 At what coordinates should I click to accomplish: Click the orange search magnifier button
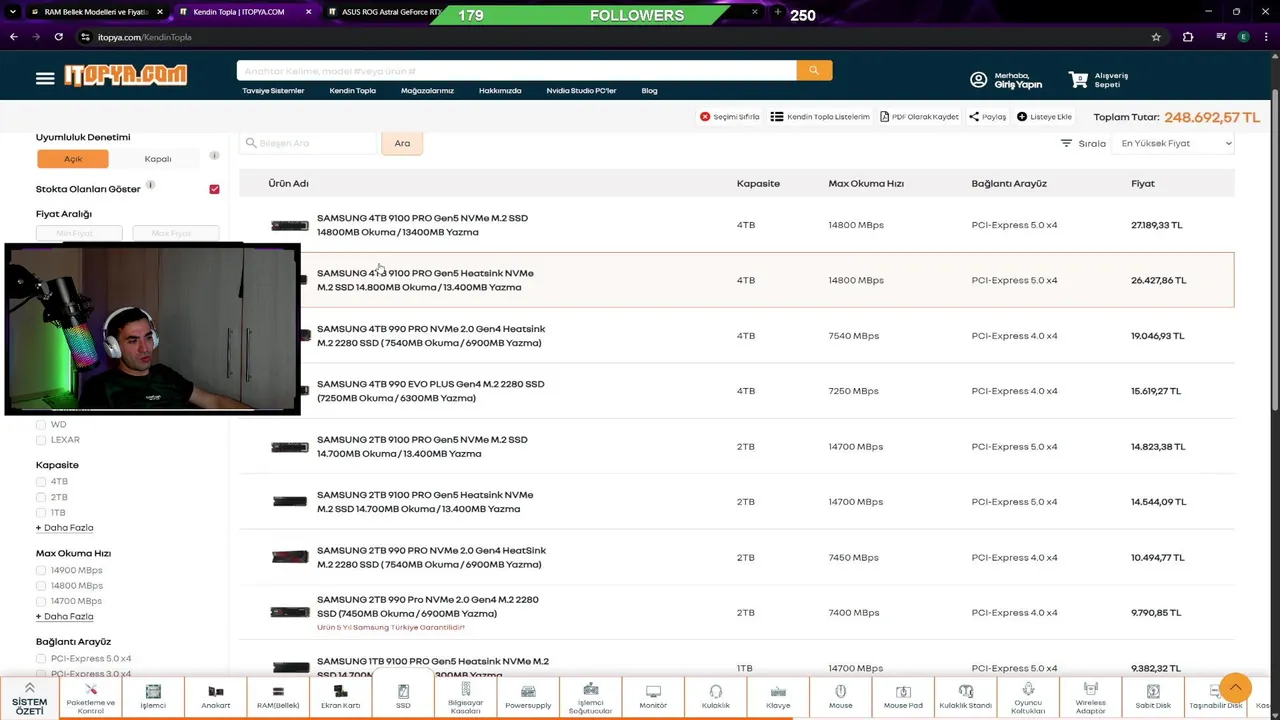click(814, 70)
